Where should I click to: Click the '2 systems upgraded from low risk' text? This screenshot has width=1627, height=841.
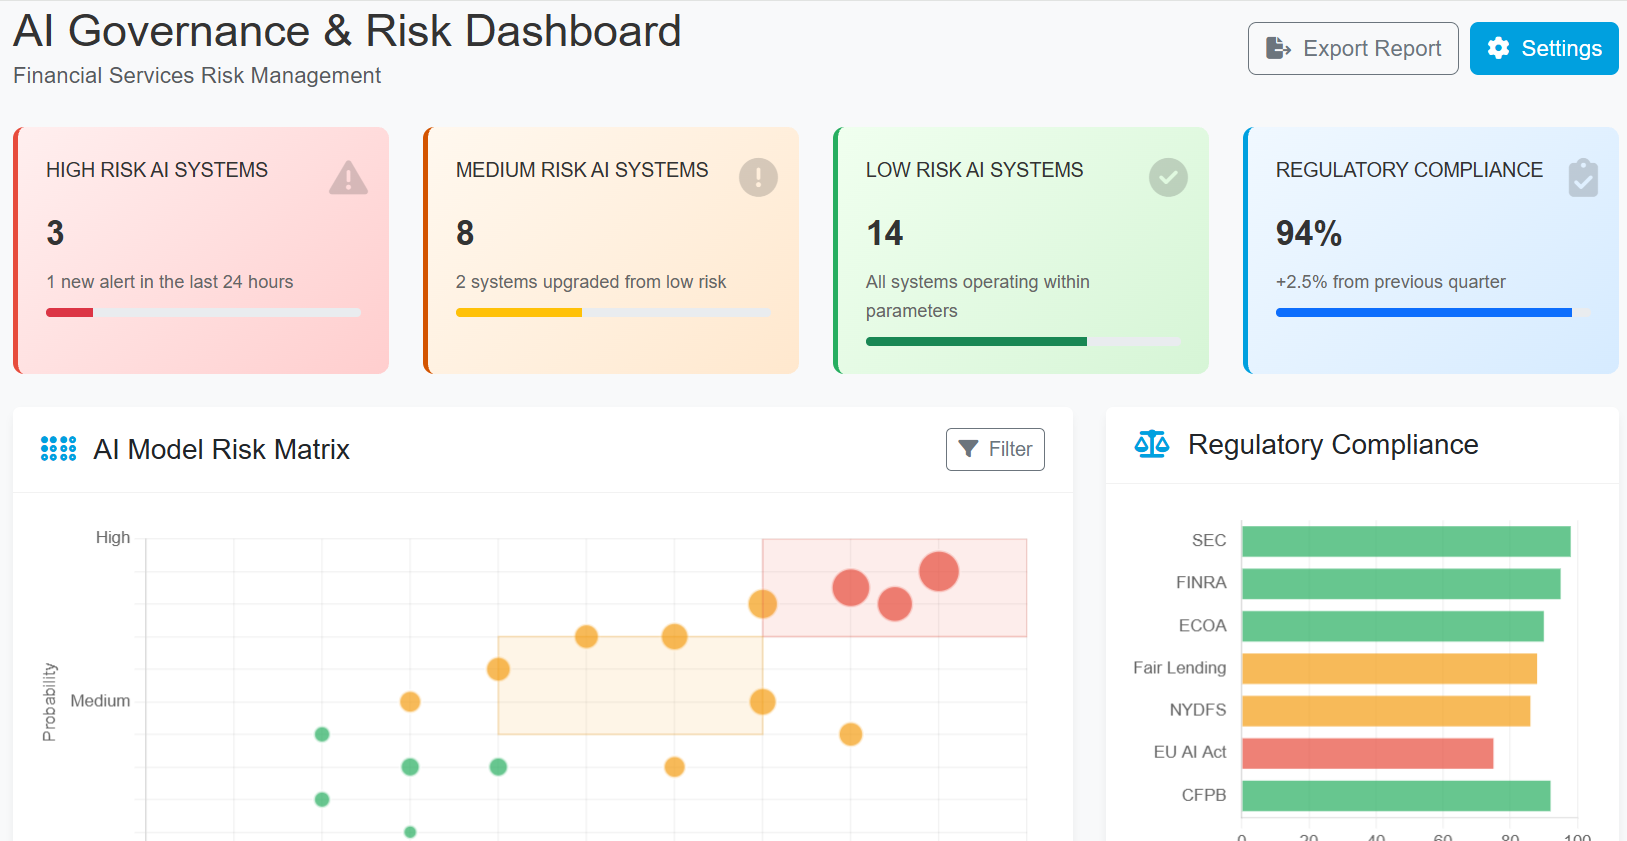591,282
